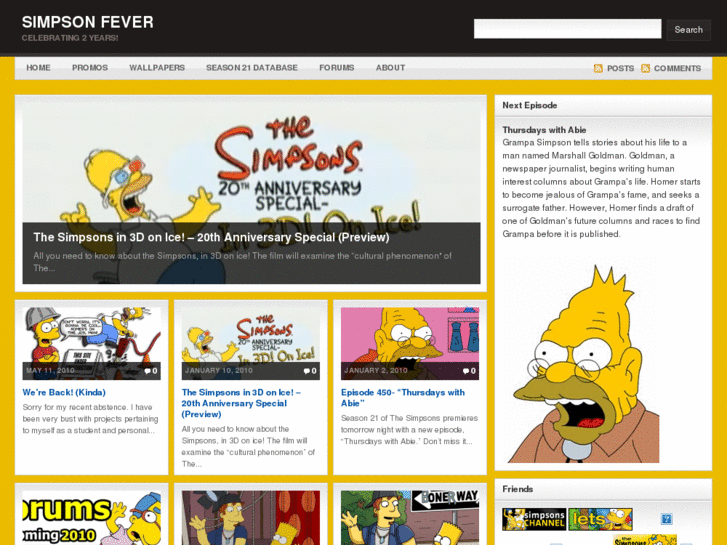Open We're Back! (Kinda) post title

(64, 392)
